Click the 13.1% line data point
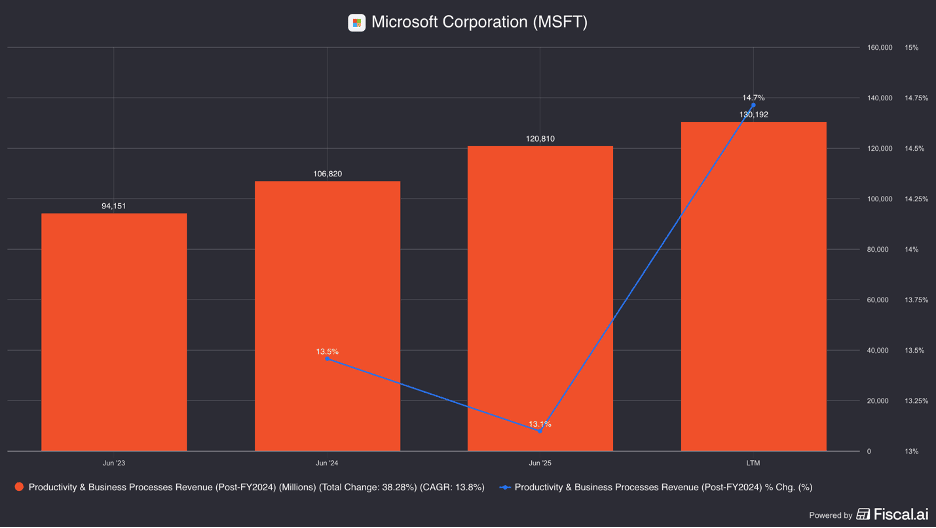936x528 pixels. coord(540,431)
